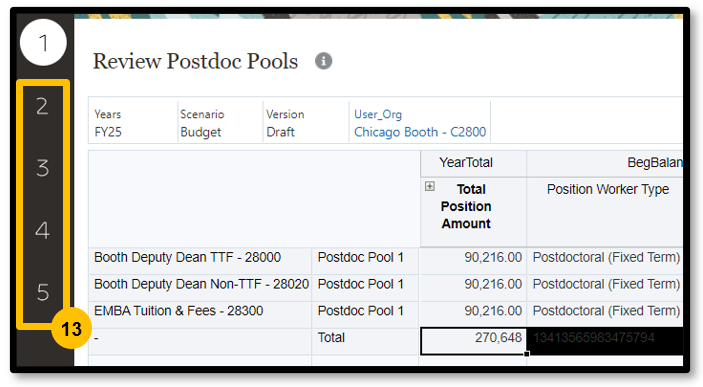Click the Review Postdoc Pools heading
Screen dimensions: 703x387
click(x=195, y=61)
